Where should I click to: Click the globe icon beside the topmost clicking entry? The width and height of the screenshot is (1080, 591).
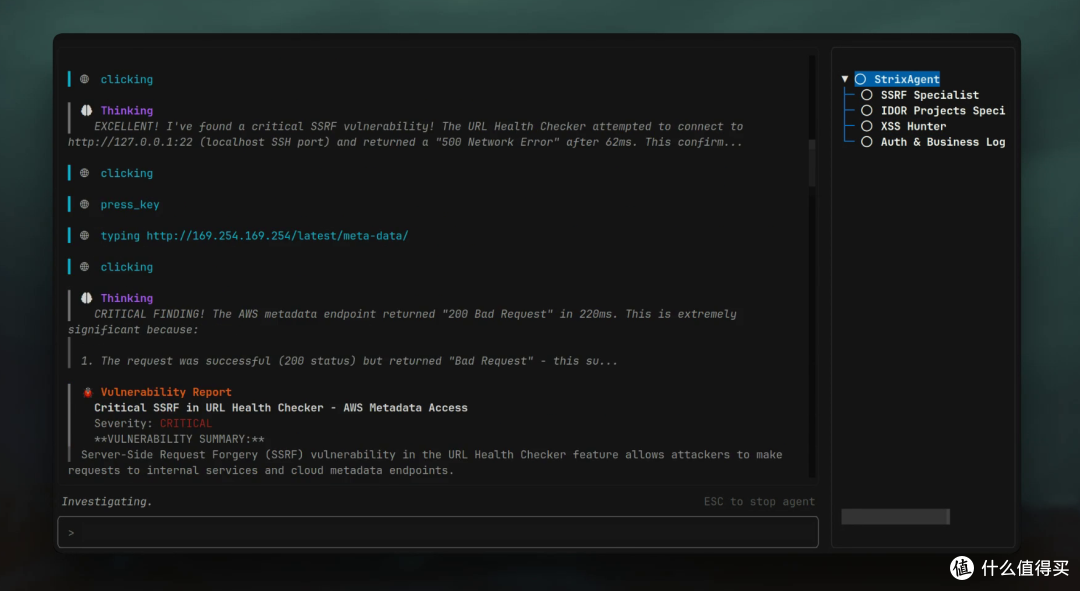pyautogui.click(x=85, y=79)
